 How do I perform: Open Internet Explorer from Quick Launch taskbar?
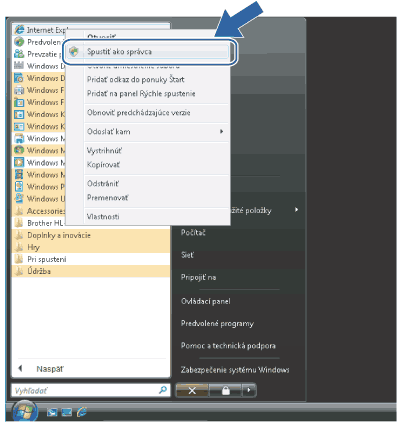82,412
